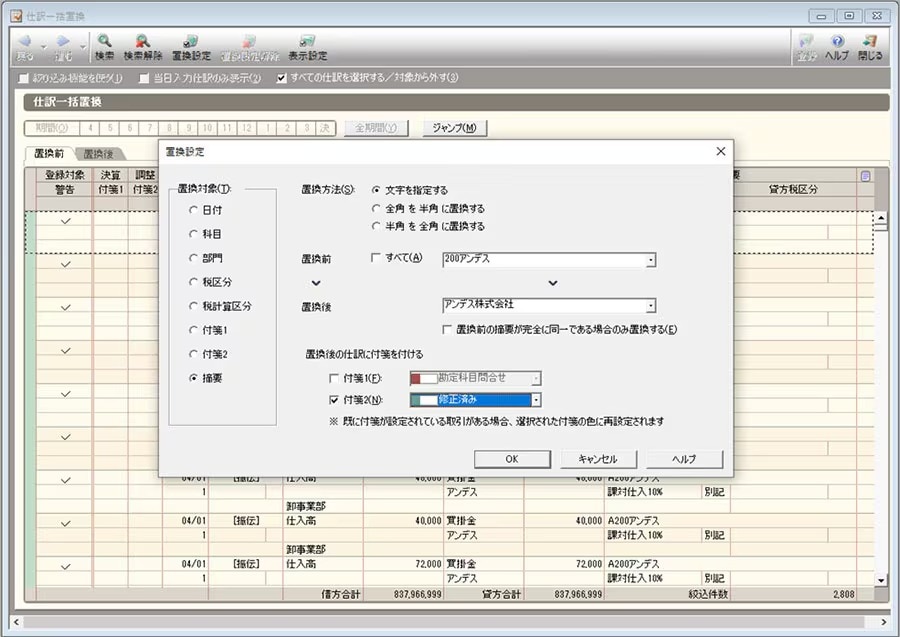Switch to the 置換前 tab

point(49,153)
